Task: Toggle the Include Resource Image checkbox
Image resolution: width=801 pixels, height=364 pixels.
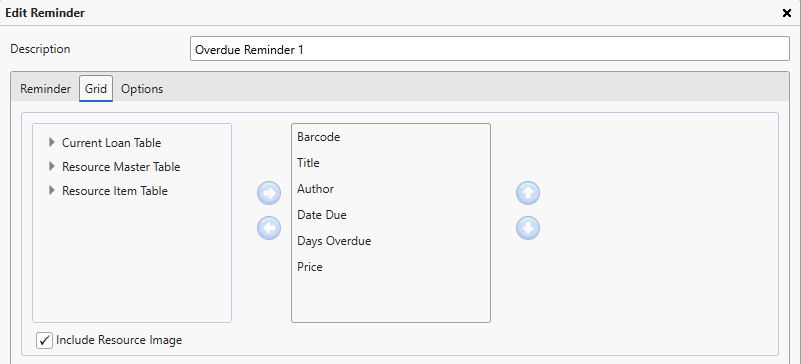Action: 44,341
